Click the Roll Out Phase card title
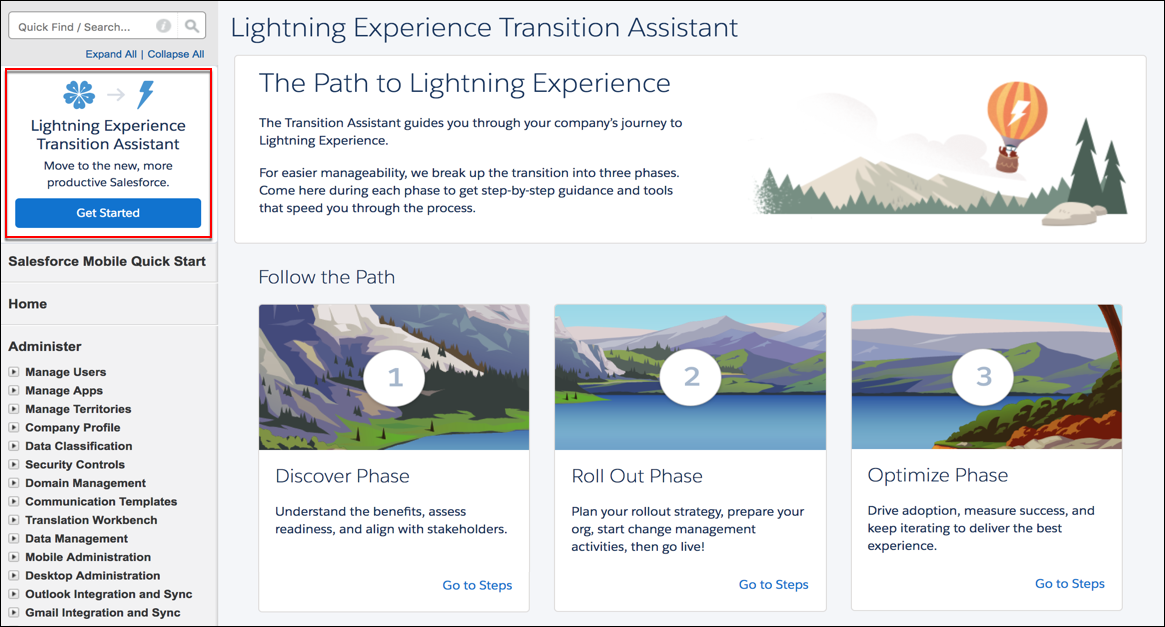The height and width of the screenshot is (627, 1165). point(637,476)
